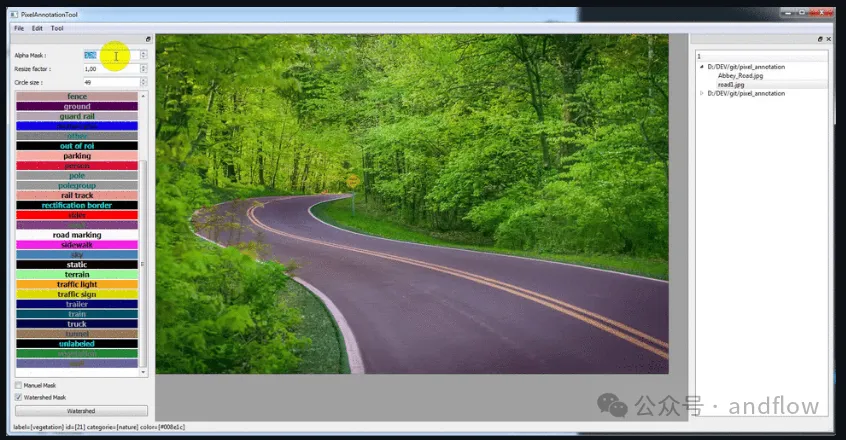This screenshot has width=846, height=440.
Task: Close the right file browser panel
Action: [x=828, y=39]
